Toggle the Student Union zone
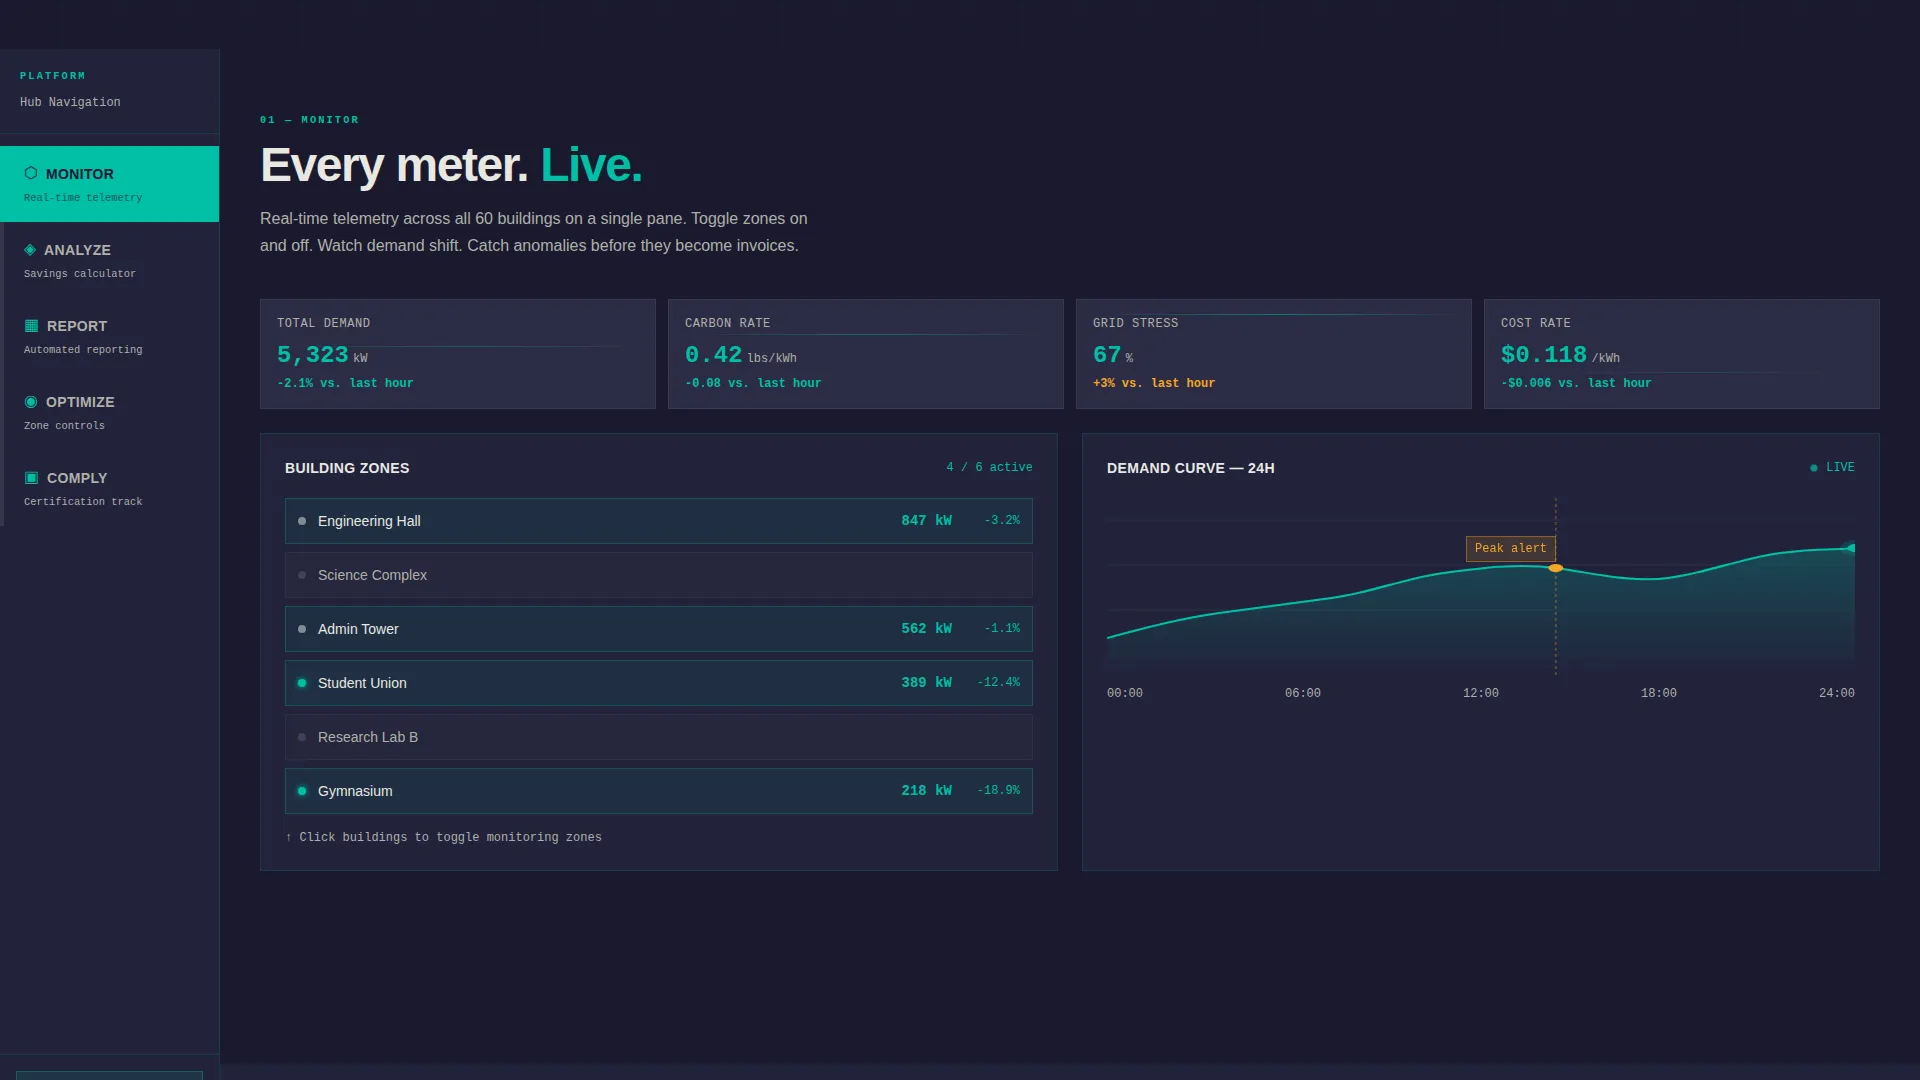 [x=658, y=682]
